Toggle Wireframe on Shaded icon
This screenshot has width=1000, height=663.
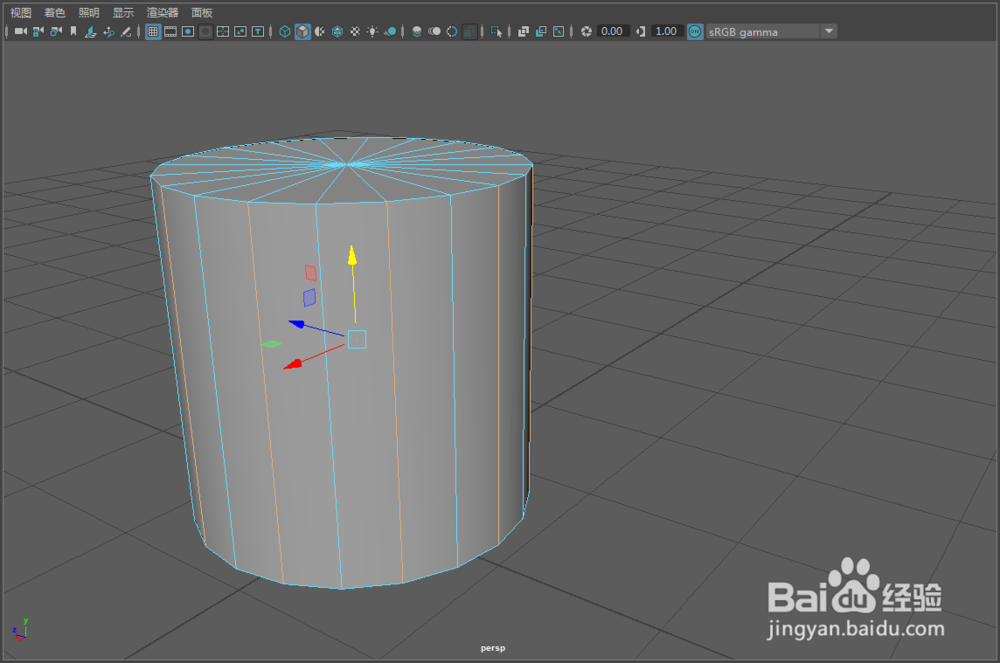[x=337, y=31]
